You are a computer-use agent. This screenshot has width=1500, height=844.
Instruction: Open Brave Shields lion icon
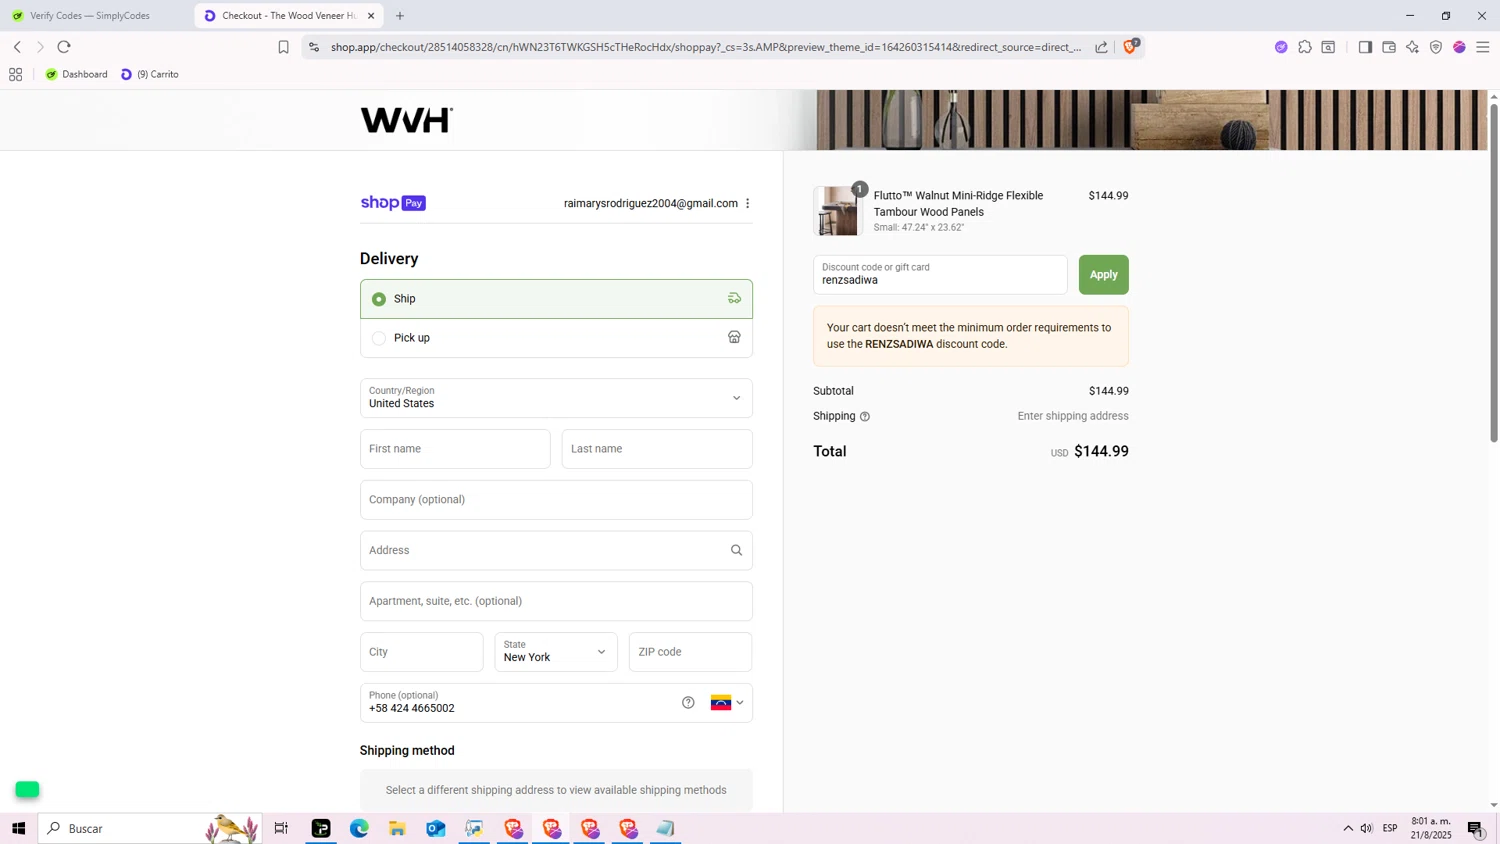(1130, 46)
